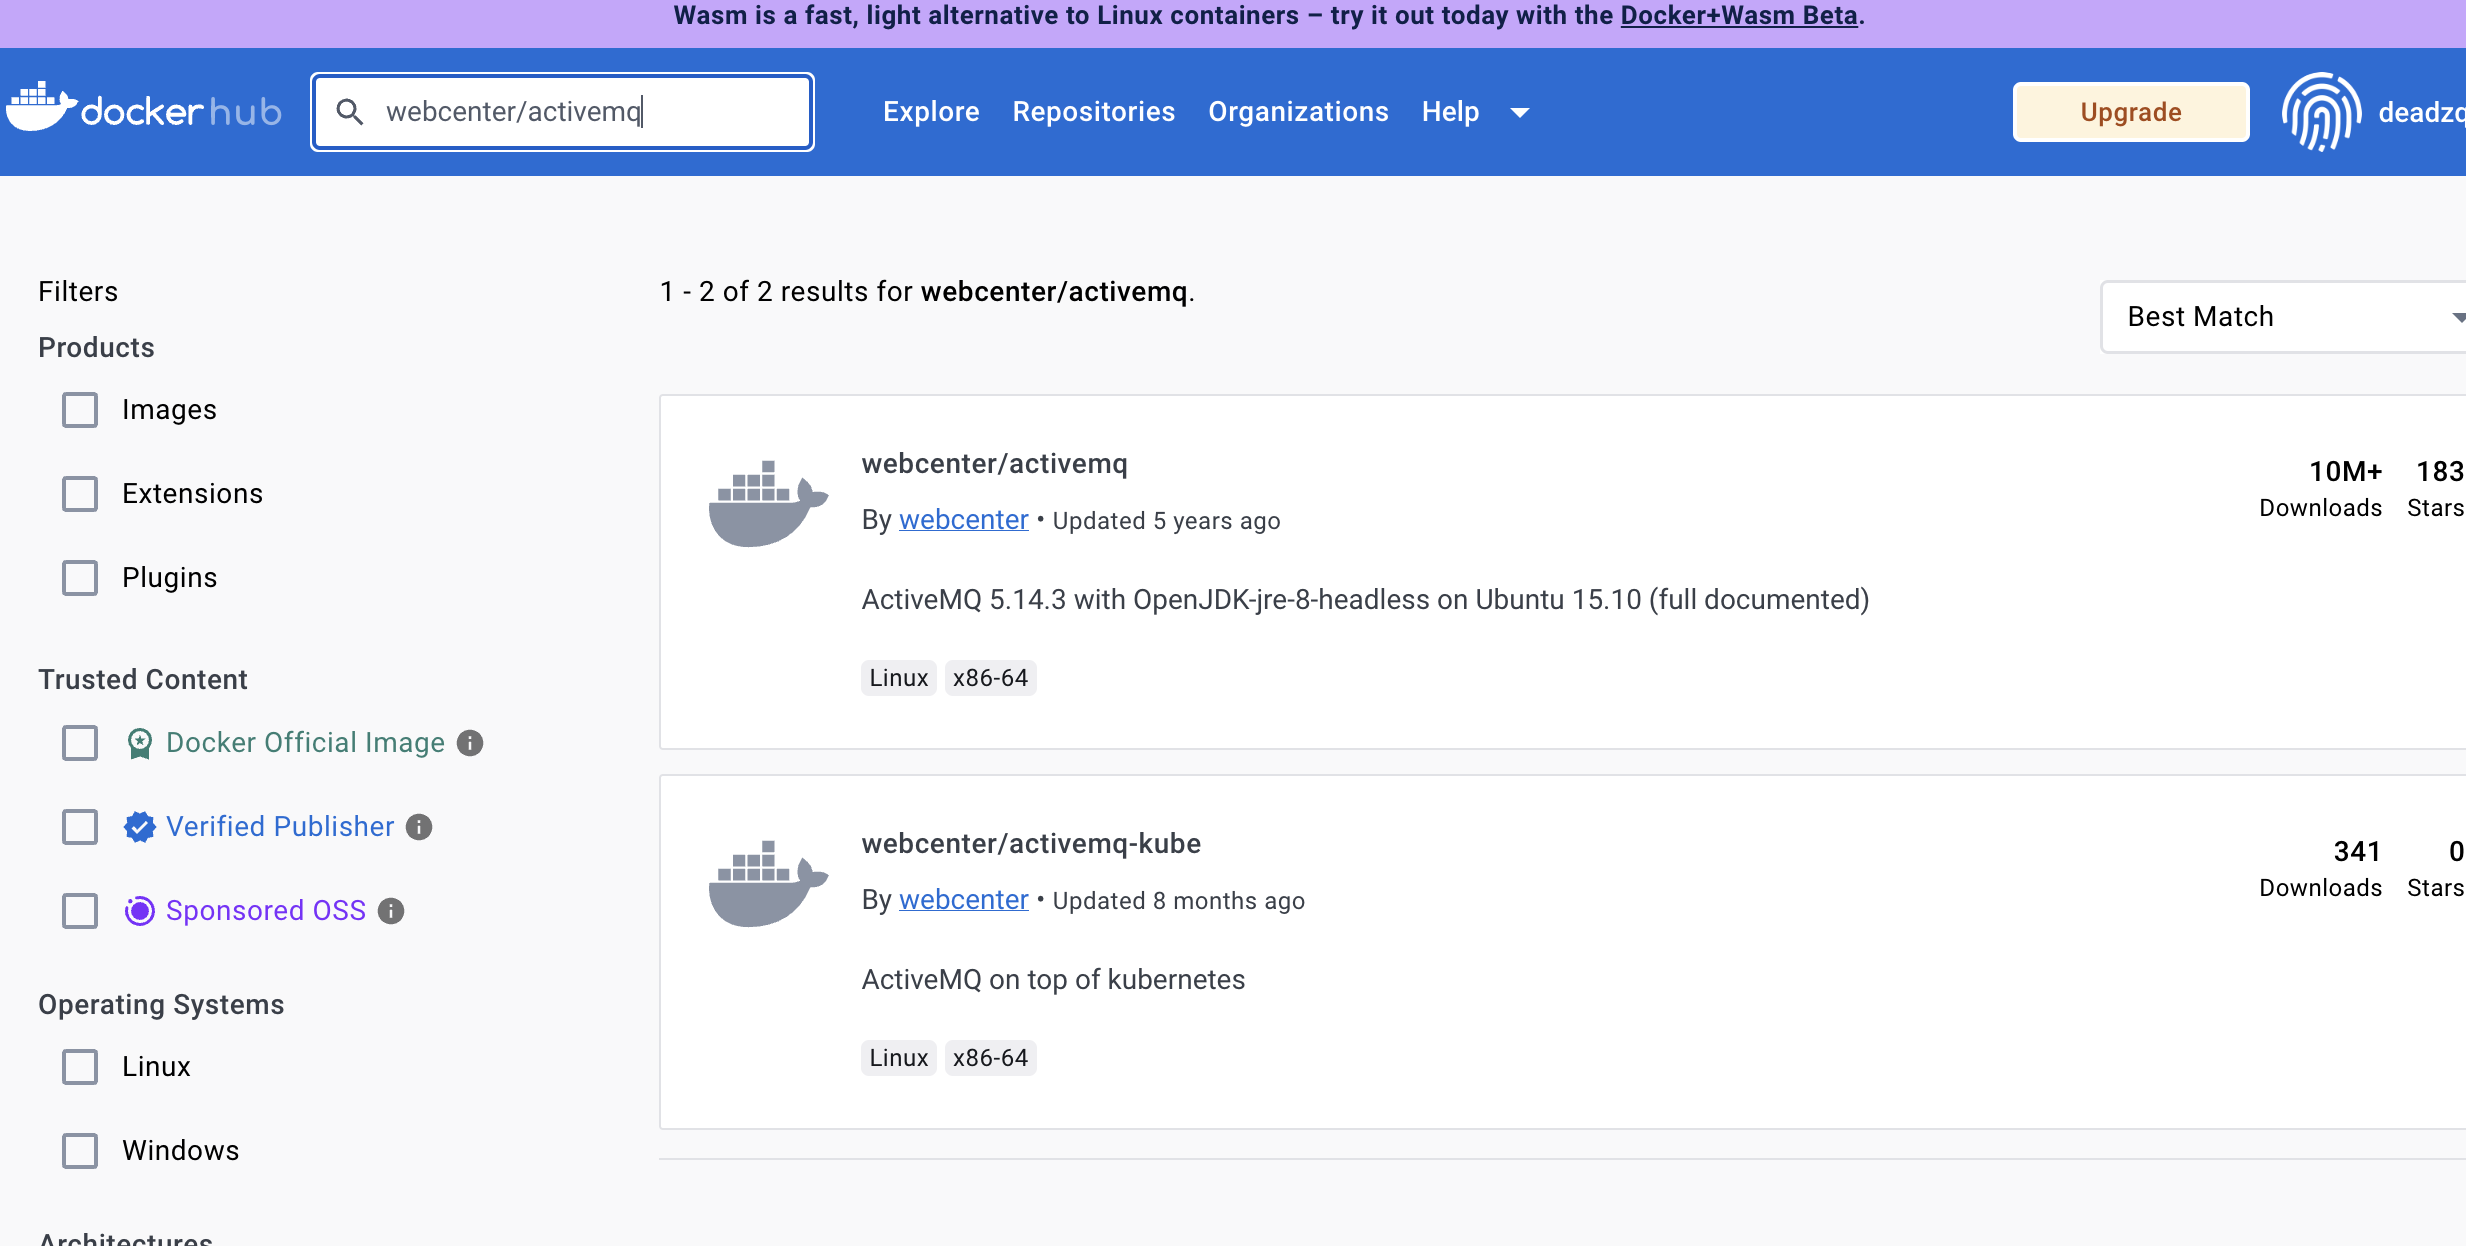Viewport: 2466px width, 1246px height.
Task: Enable the Images product filter checkbox
Action: coord(80,410)
